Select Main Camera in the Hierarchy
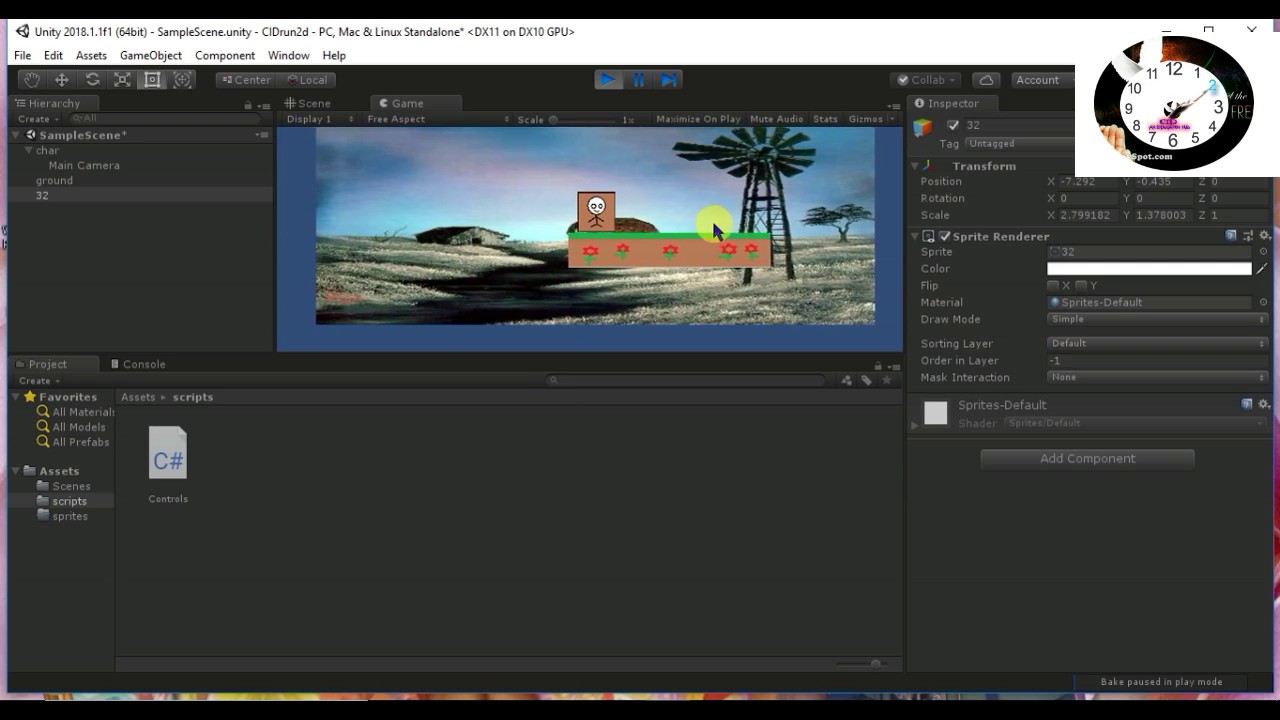The height and width of the screenshot is (720, 1280). click(x=84, y=166)
